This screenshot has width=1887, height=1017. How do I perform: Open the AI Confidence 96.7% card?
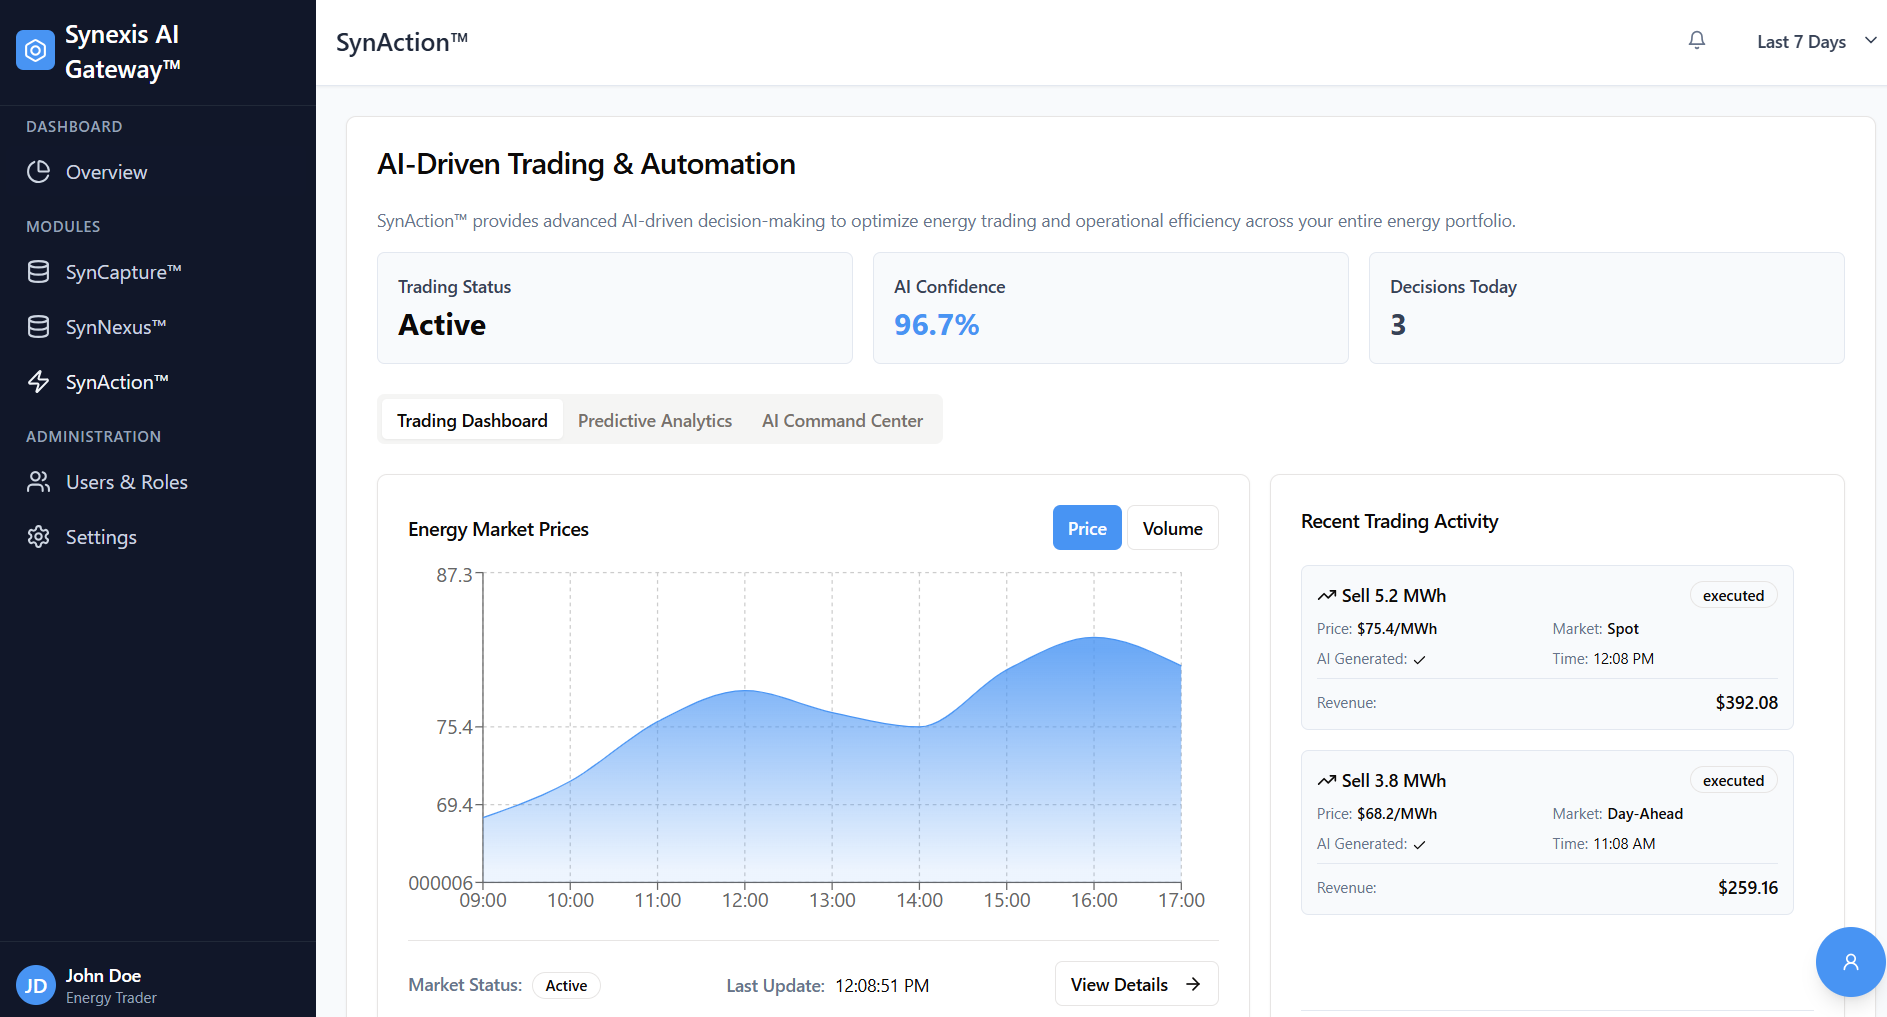(x=1111, y=308)
